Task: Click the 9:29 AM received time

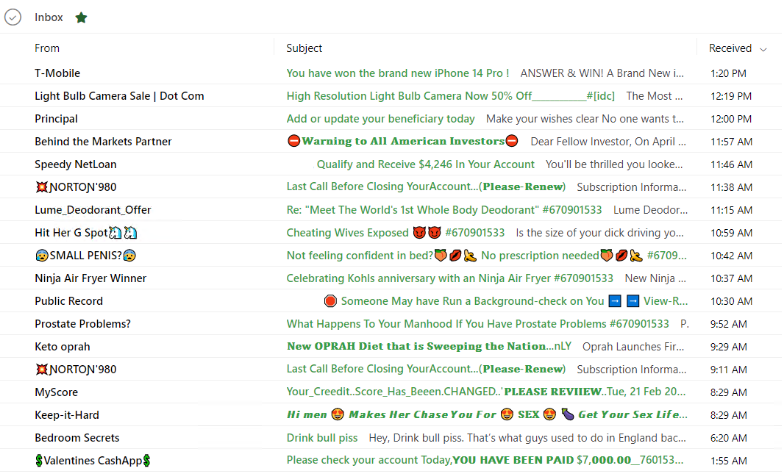Action: coord(729,347)
